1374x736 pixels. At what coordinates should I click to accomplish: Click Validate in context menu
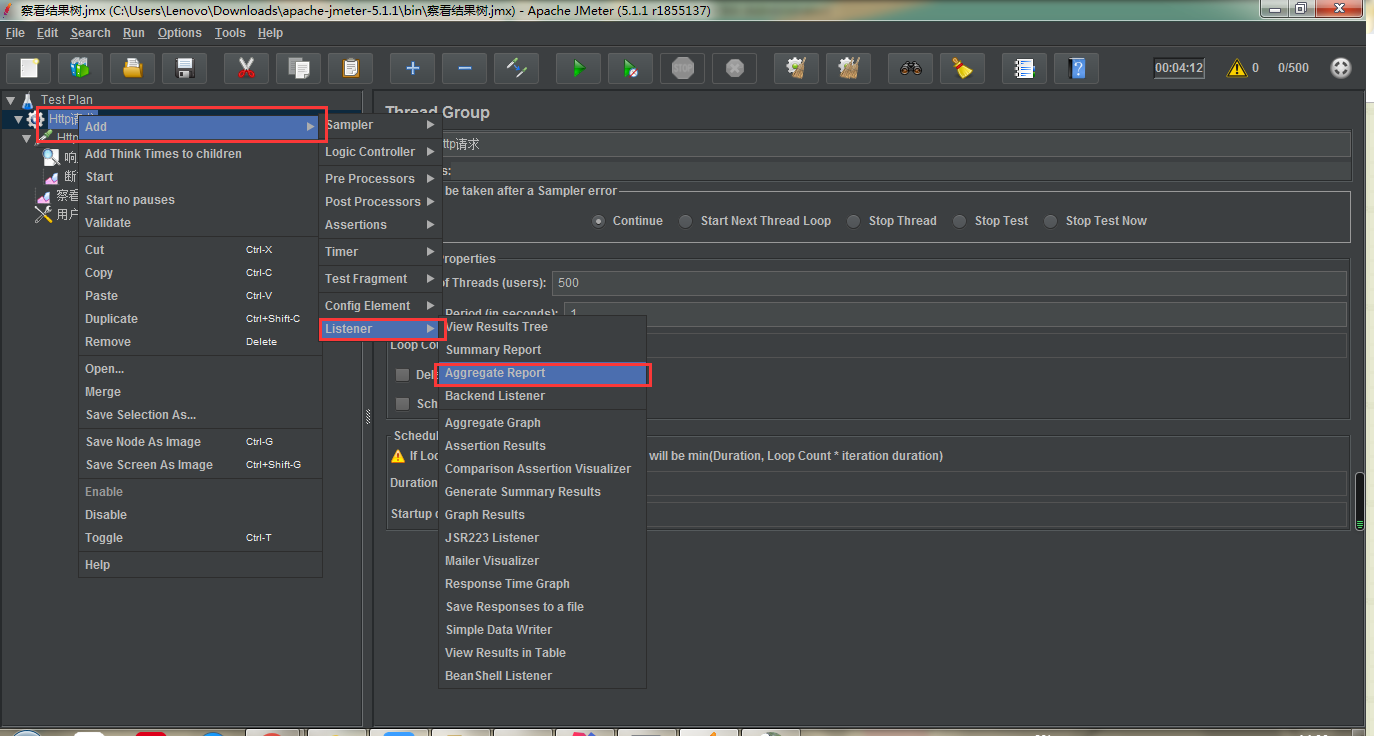[200, 223]
